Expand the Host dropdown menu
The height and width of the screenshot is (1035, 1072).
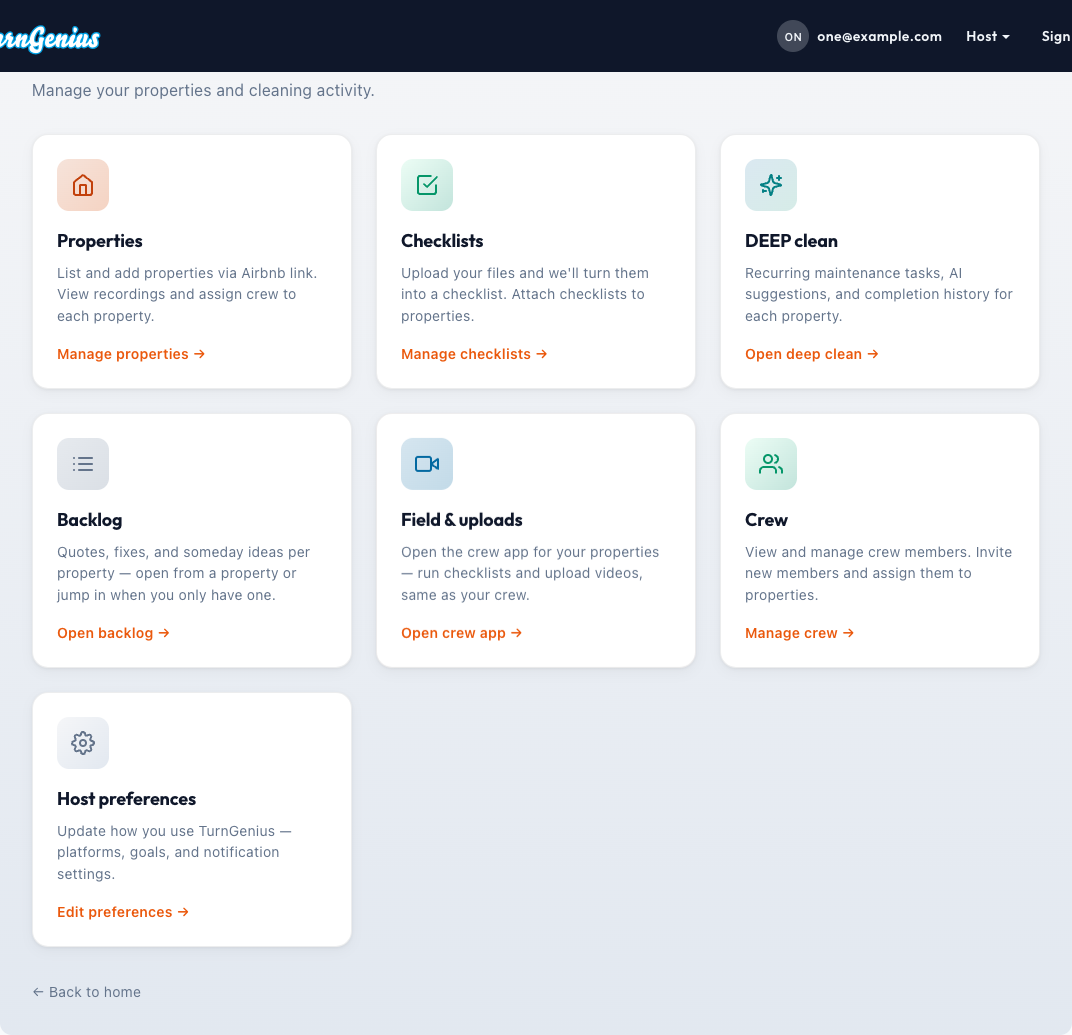pyautogui.click(x=988, y=36)
